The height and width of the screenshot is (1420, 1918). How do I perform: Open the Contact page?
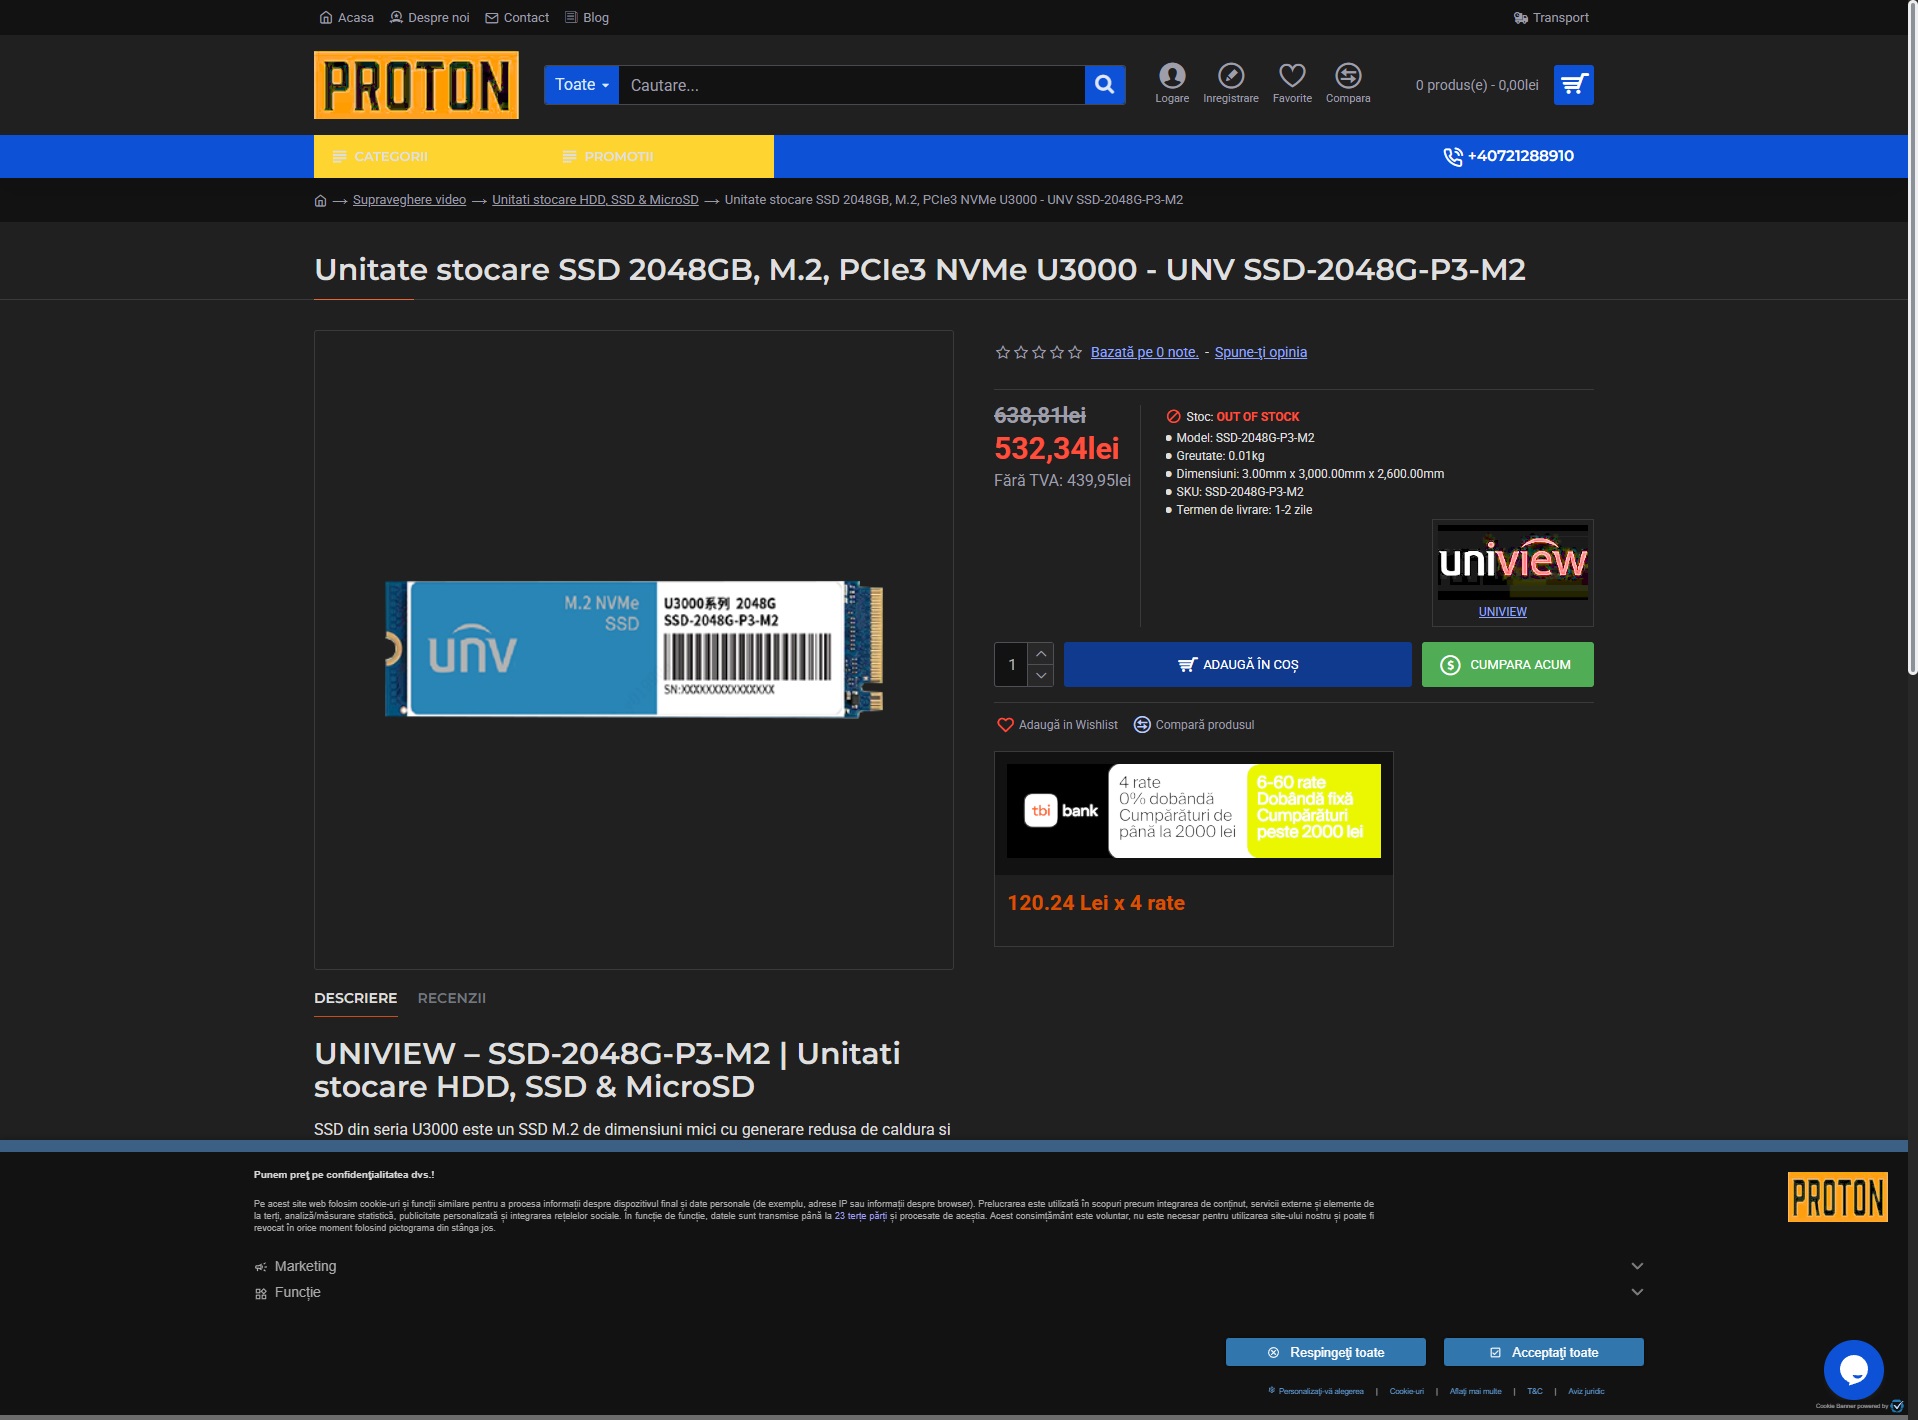pos(517,17)
